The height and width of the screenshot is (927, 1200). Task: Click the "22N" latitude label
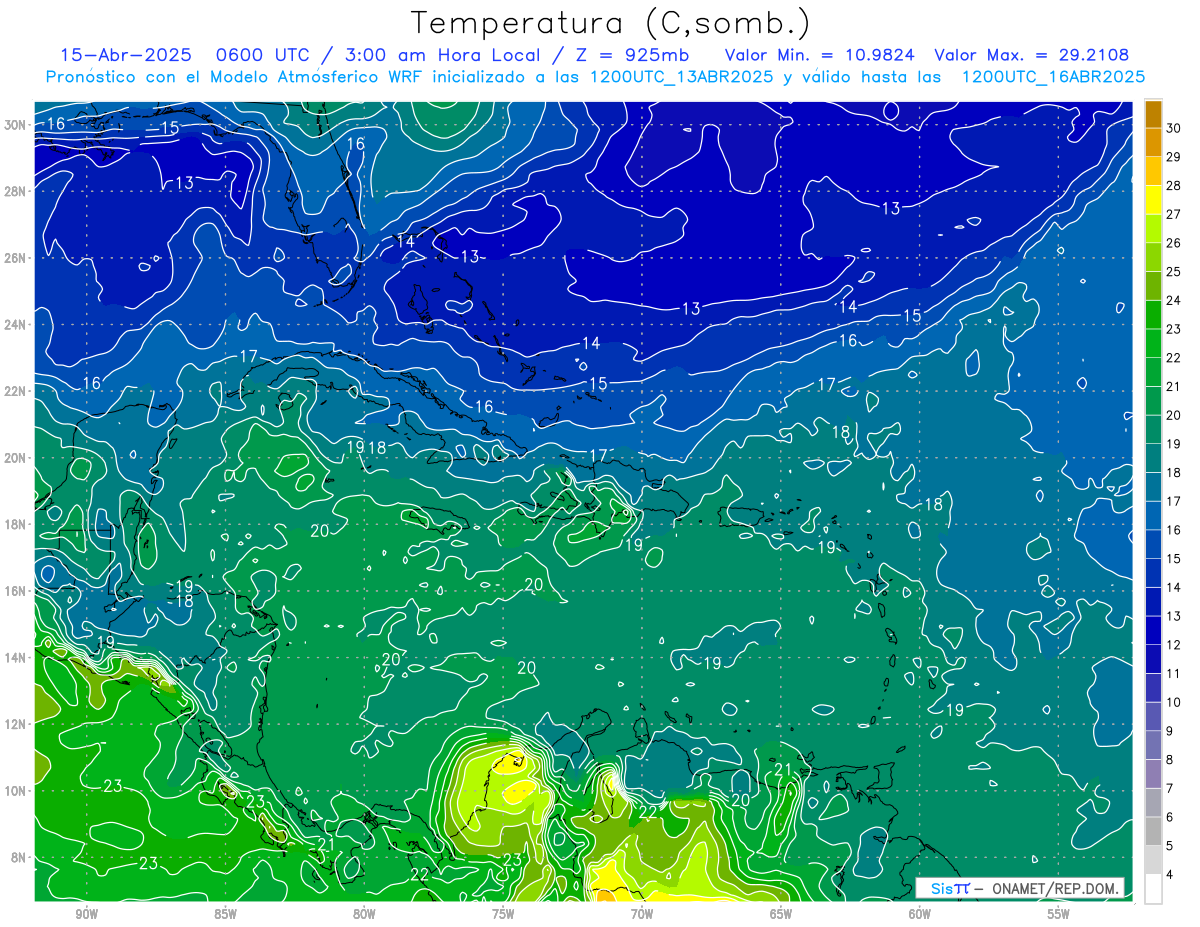(15, 391)
